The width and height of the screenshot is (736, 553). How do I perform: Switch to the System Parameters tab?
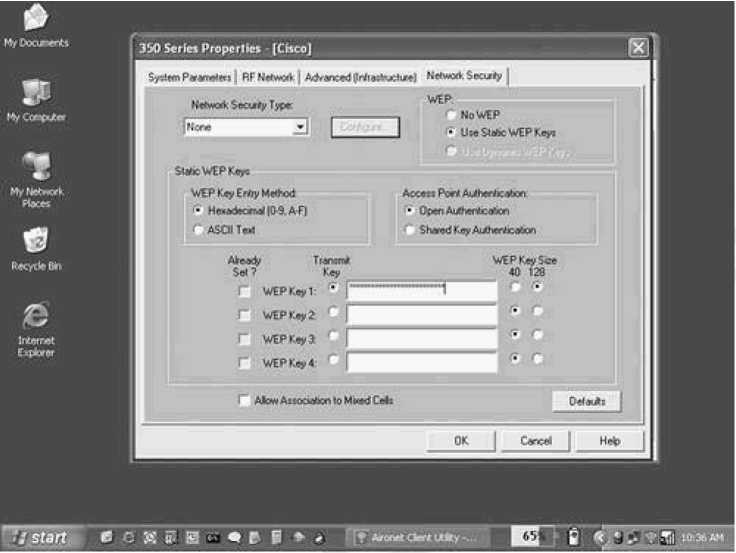coord(189,77)
